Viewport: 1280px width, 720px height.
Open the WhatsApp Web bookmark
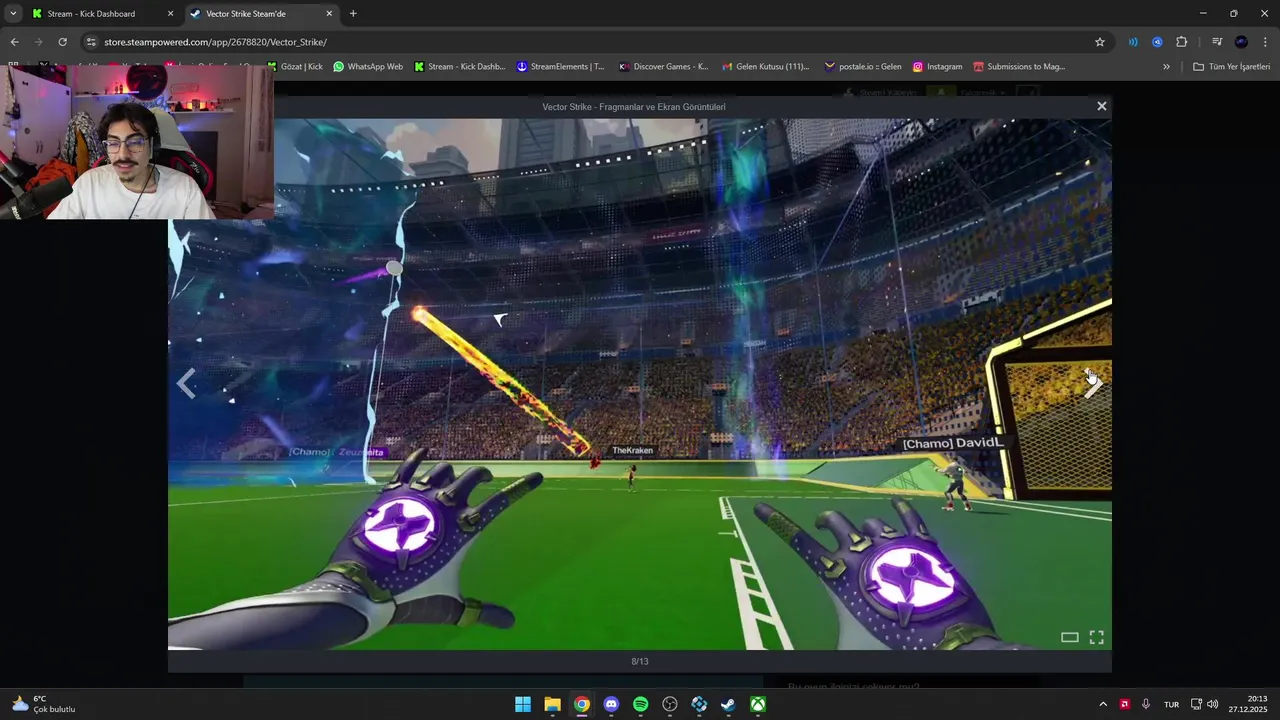pyautogui.click(x=368, y=67)
